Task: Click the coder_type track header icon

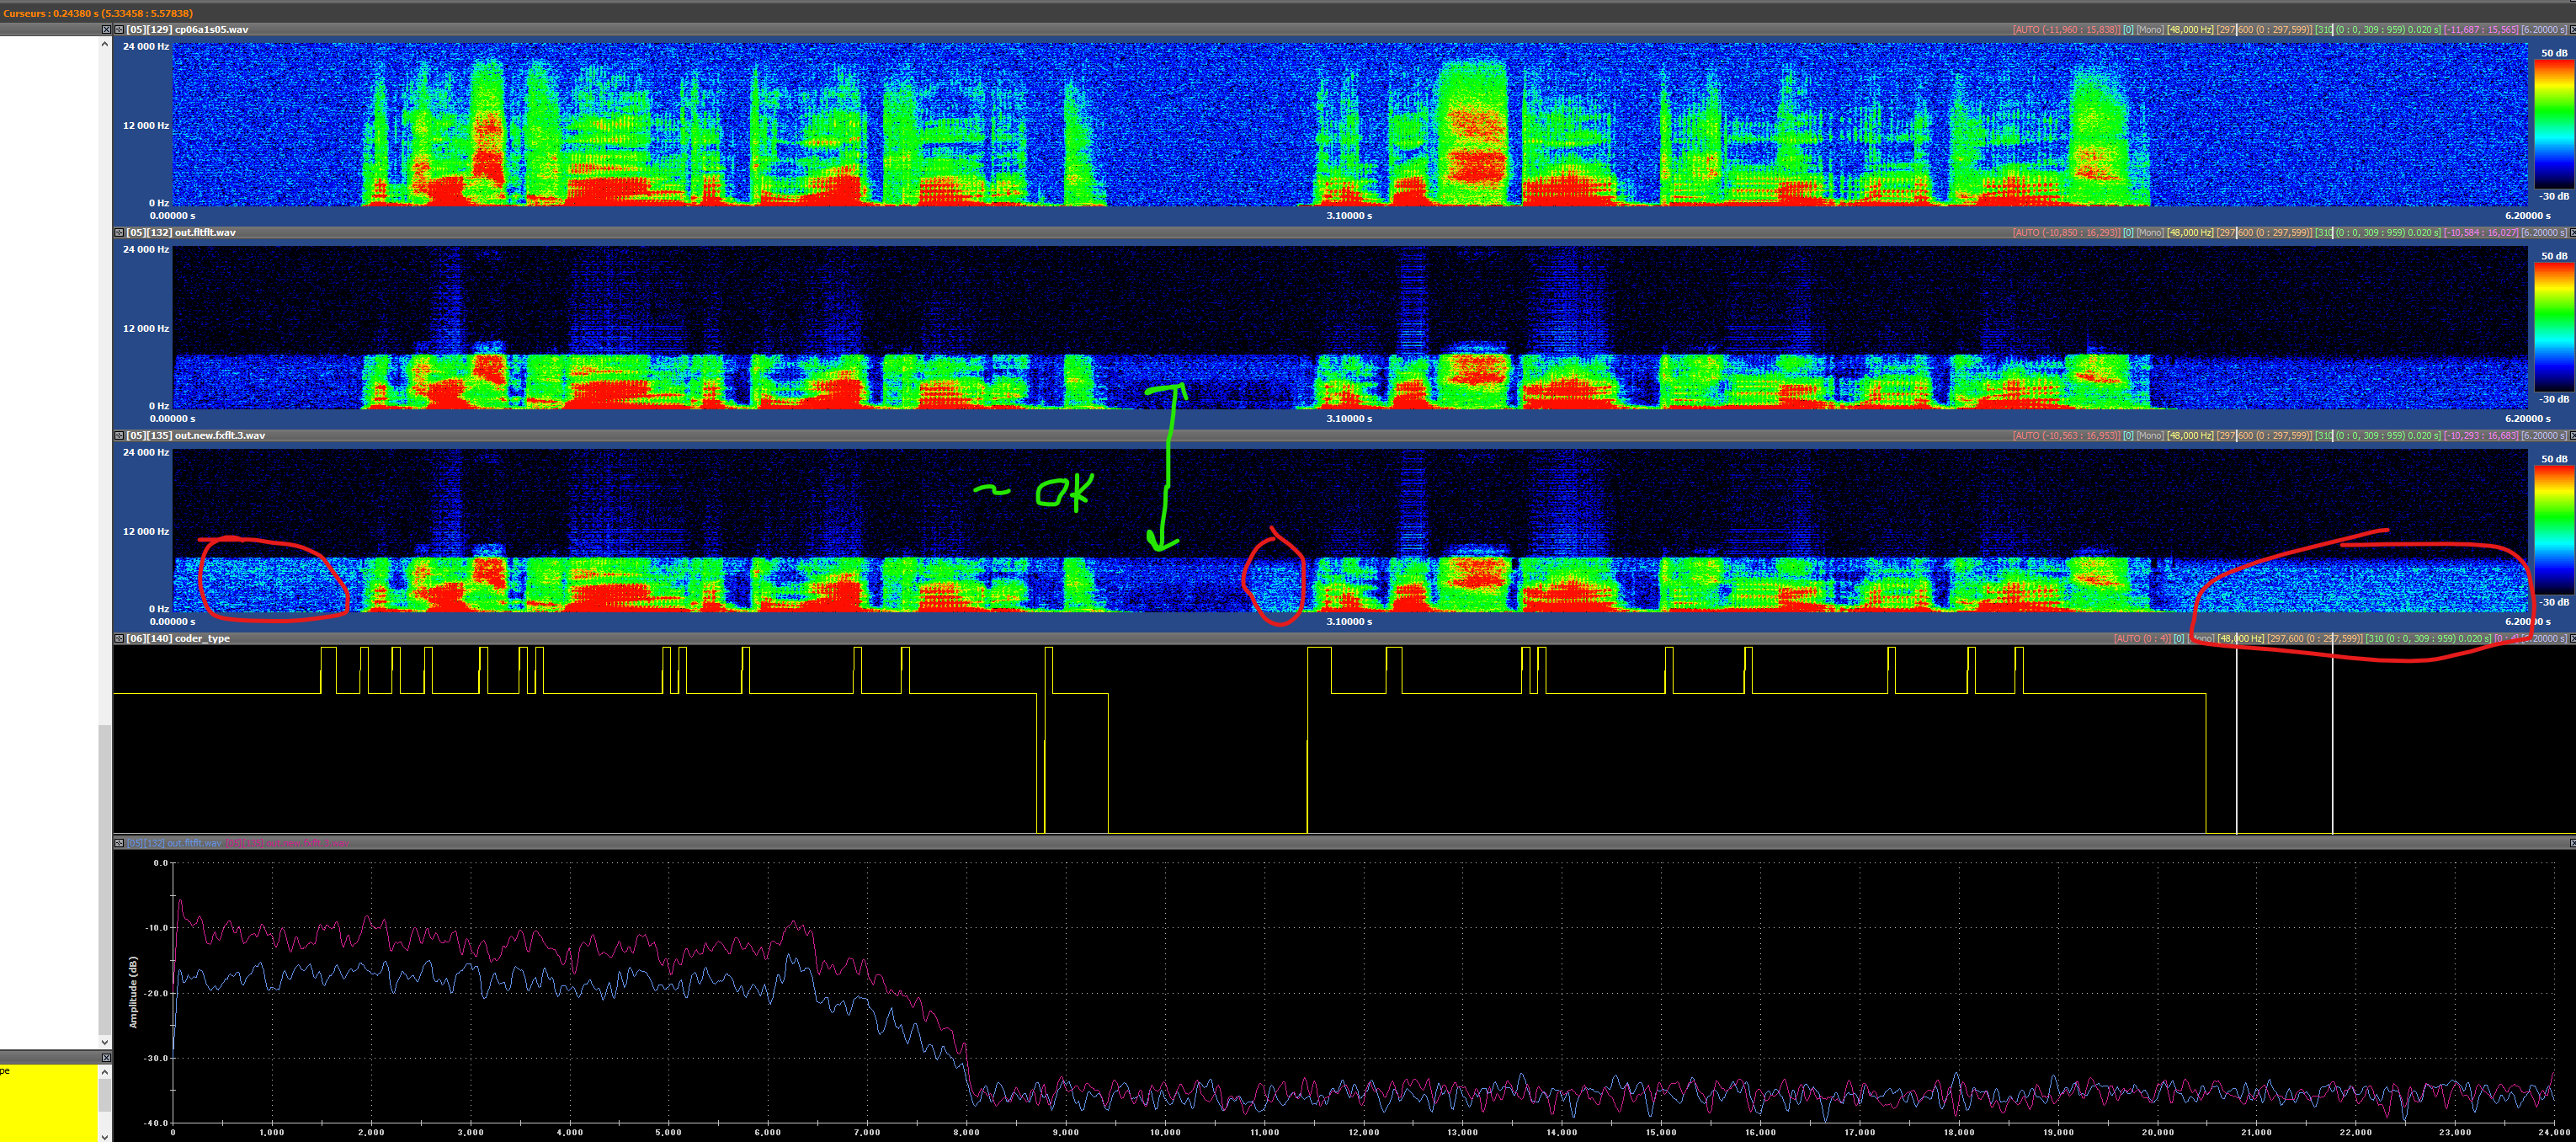Action: [119, 639]
